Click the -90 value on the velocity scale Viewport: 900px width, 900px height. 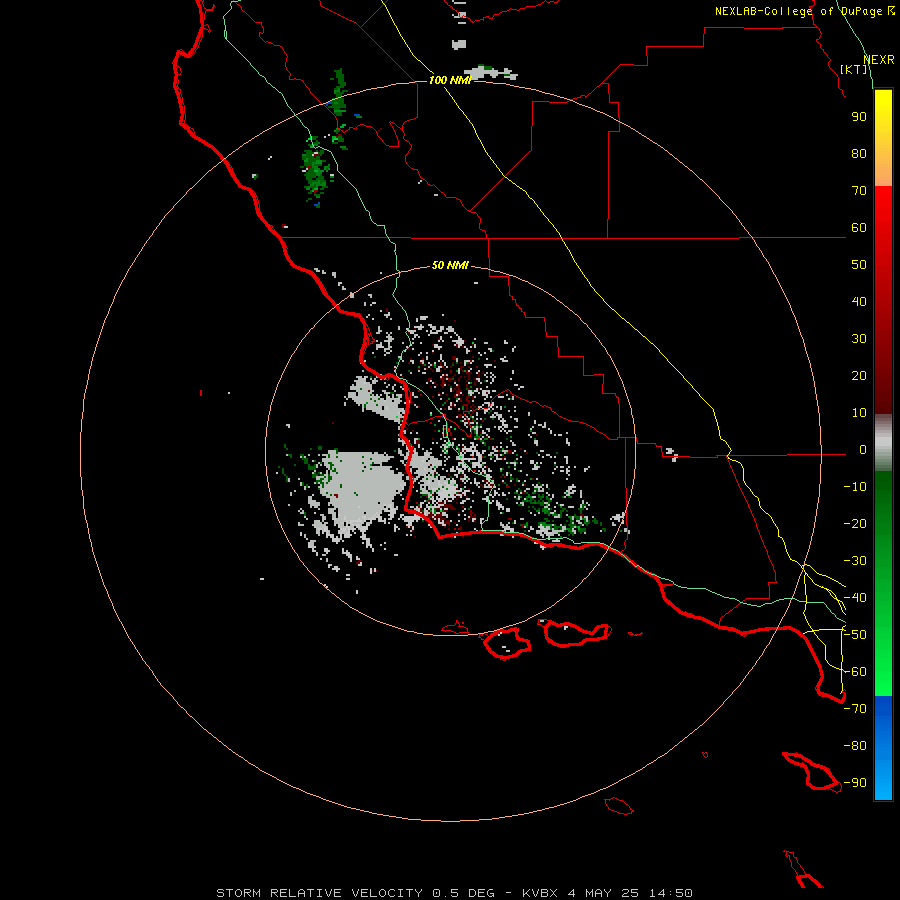pos(855,783)
